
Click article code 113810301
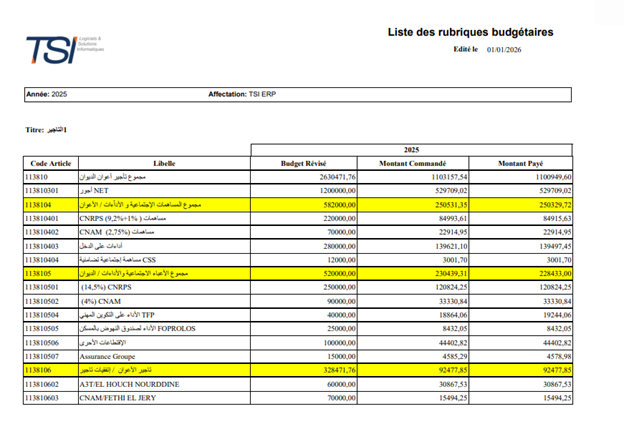click(x=41, y=191)
